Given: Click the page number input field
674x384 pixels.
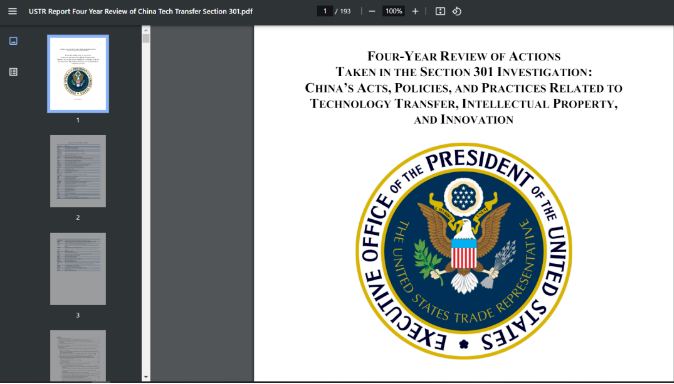Looking at the screenshot, I should pos(325,11).
